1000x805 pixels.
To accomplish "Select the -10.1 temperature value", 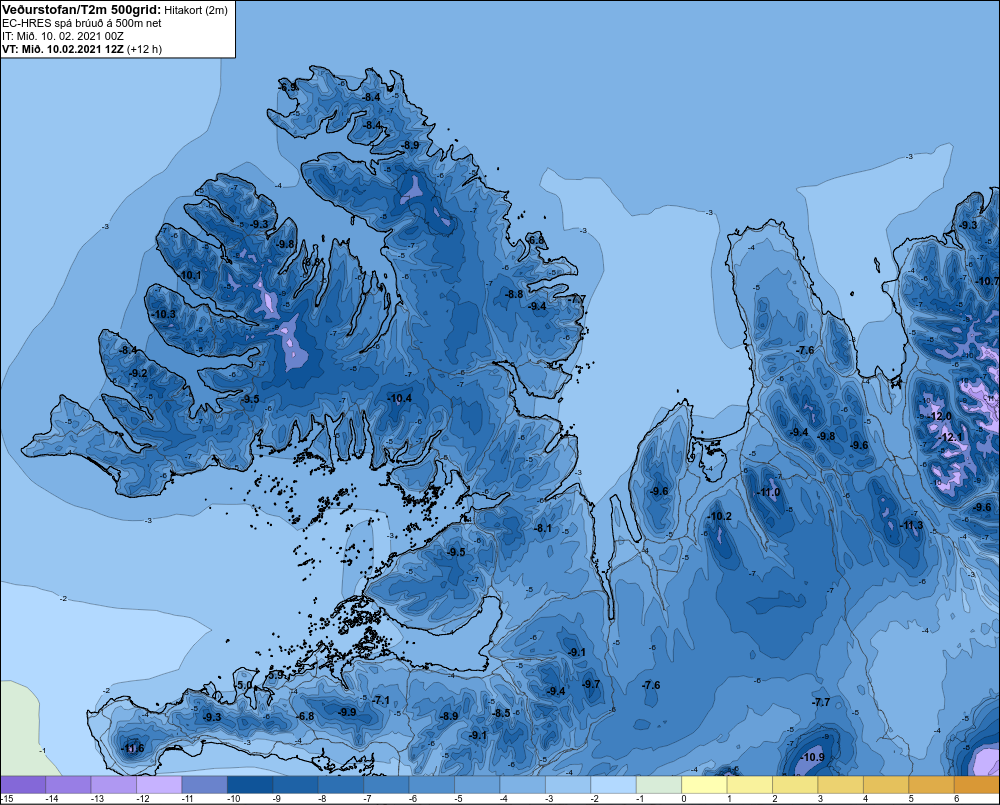I will pyautogui.click(x=190, y=275).
